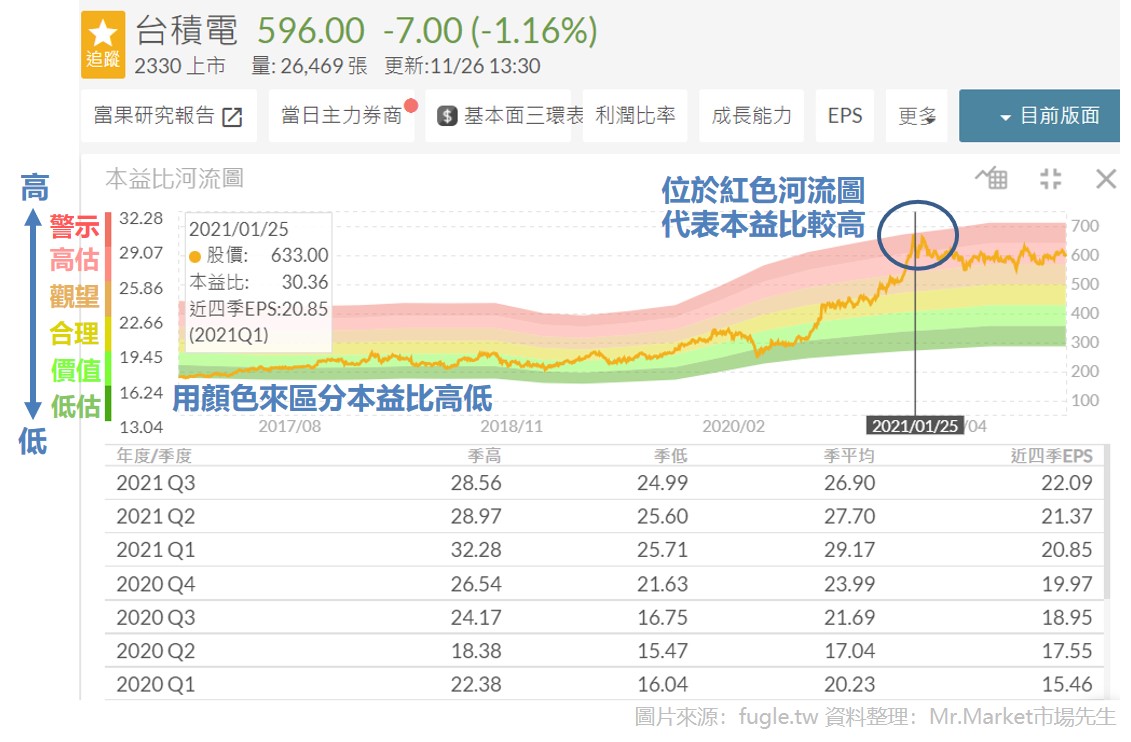Select the 2020 Q4 row label
Image resolution: width=1131 pixels, height=742 pixels.
click(156, 583)
